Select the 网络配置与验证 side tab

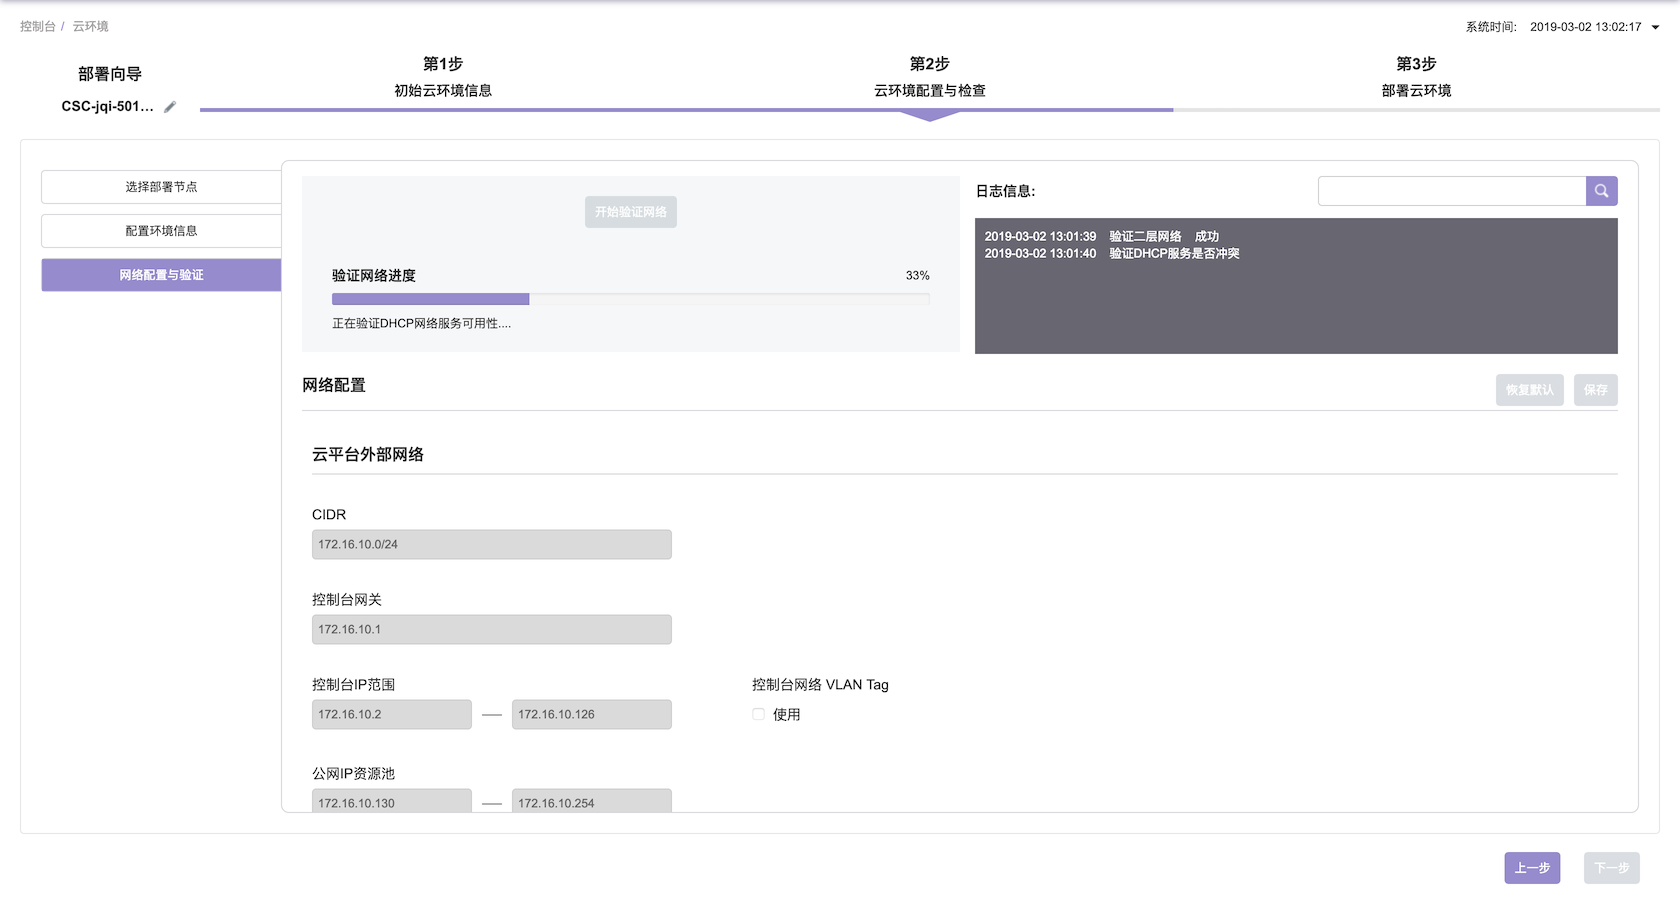click(161, 275)
